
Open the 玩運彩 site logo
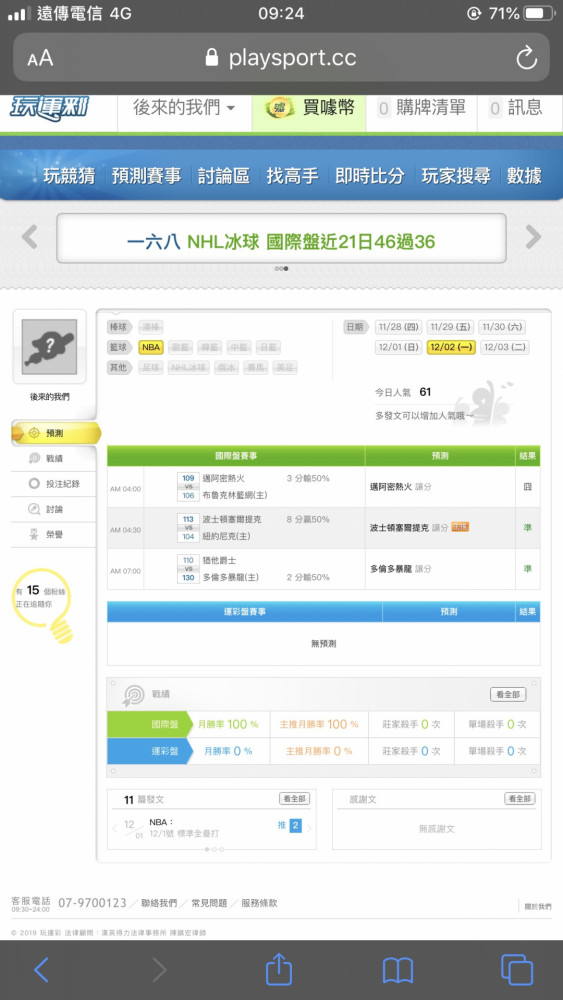[x=50, y=108]
